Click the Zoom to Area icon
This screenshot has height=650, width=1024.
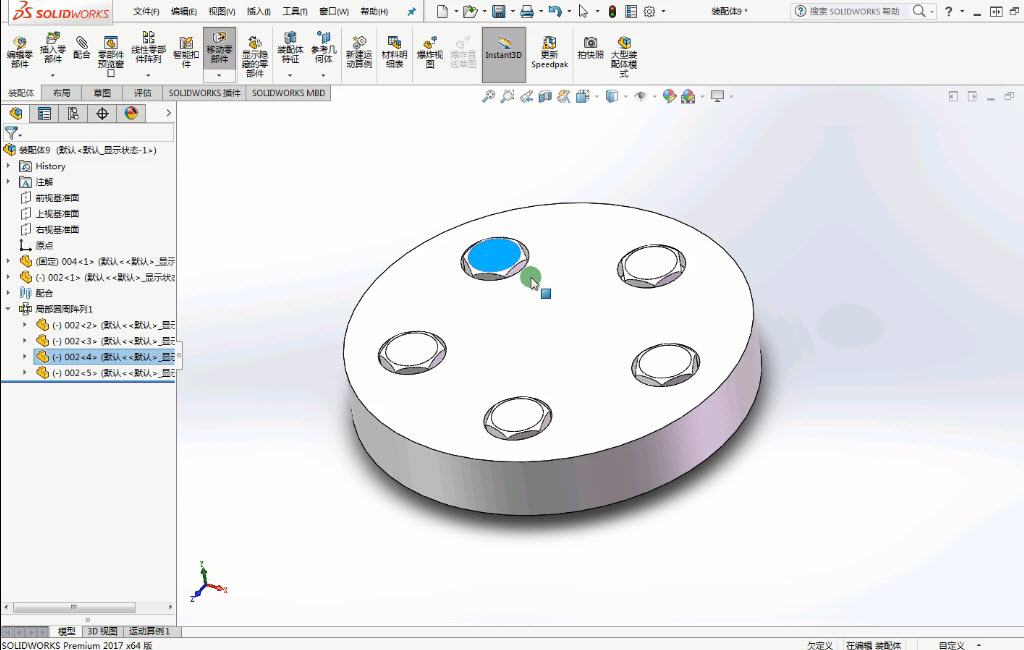tap(507, 97)
